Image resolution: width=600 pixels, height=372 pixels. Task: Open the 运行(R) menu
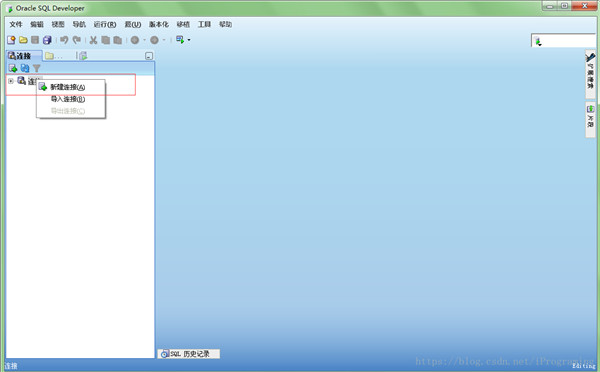point(105,24)
